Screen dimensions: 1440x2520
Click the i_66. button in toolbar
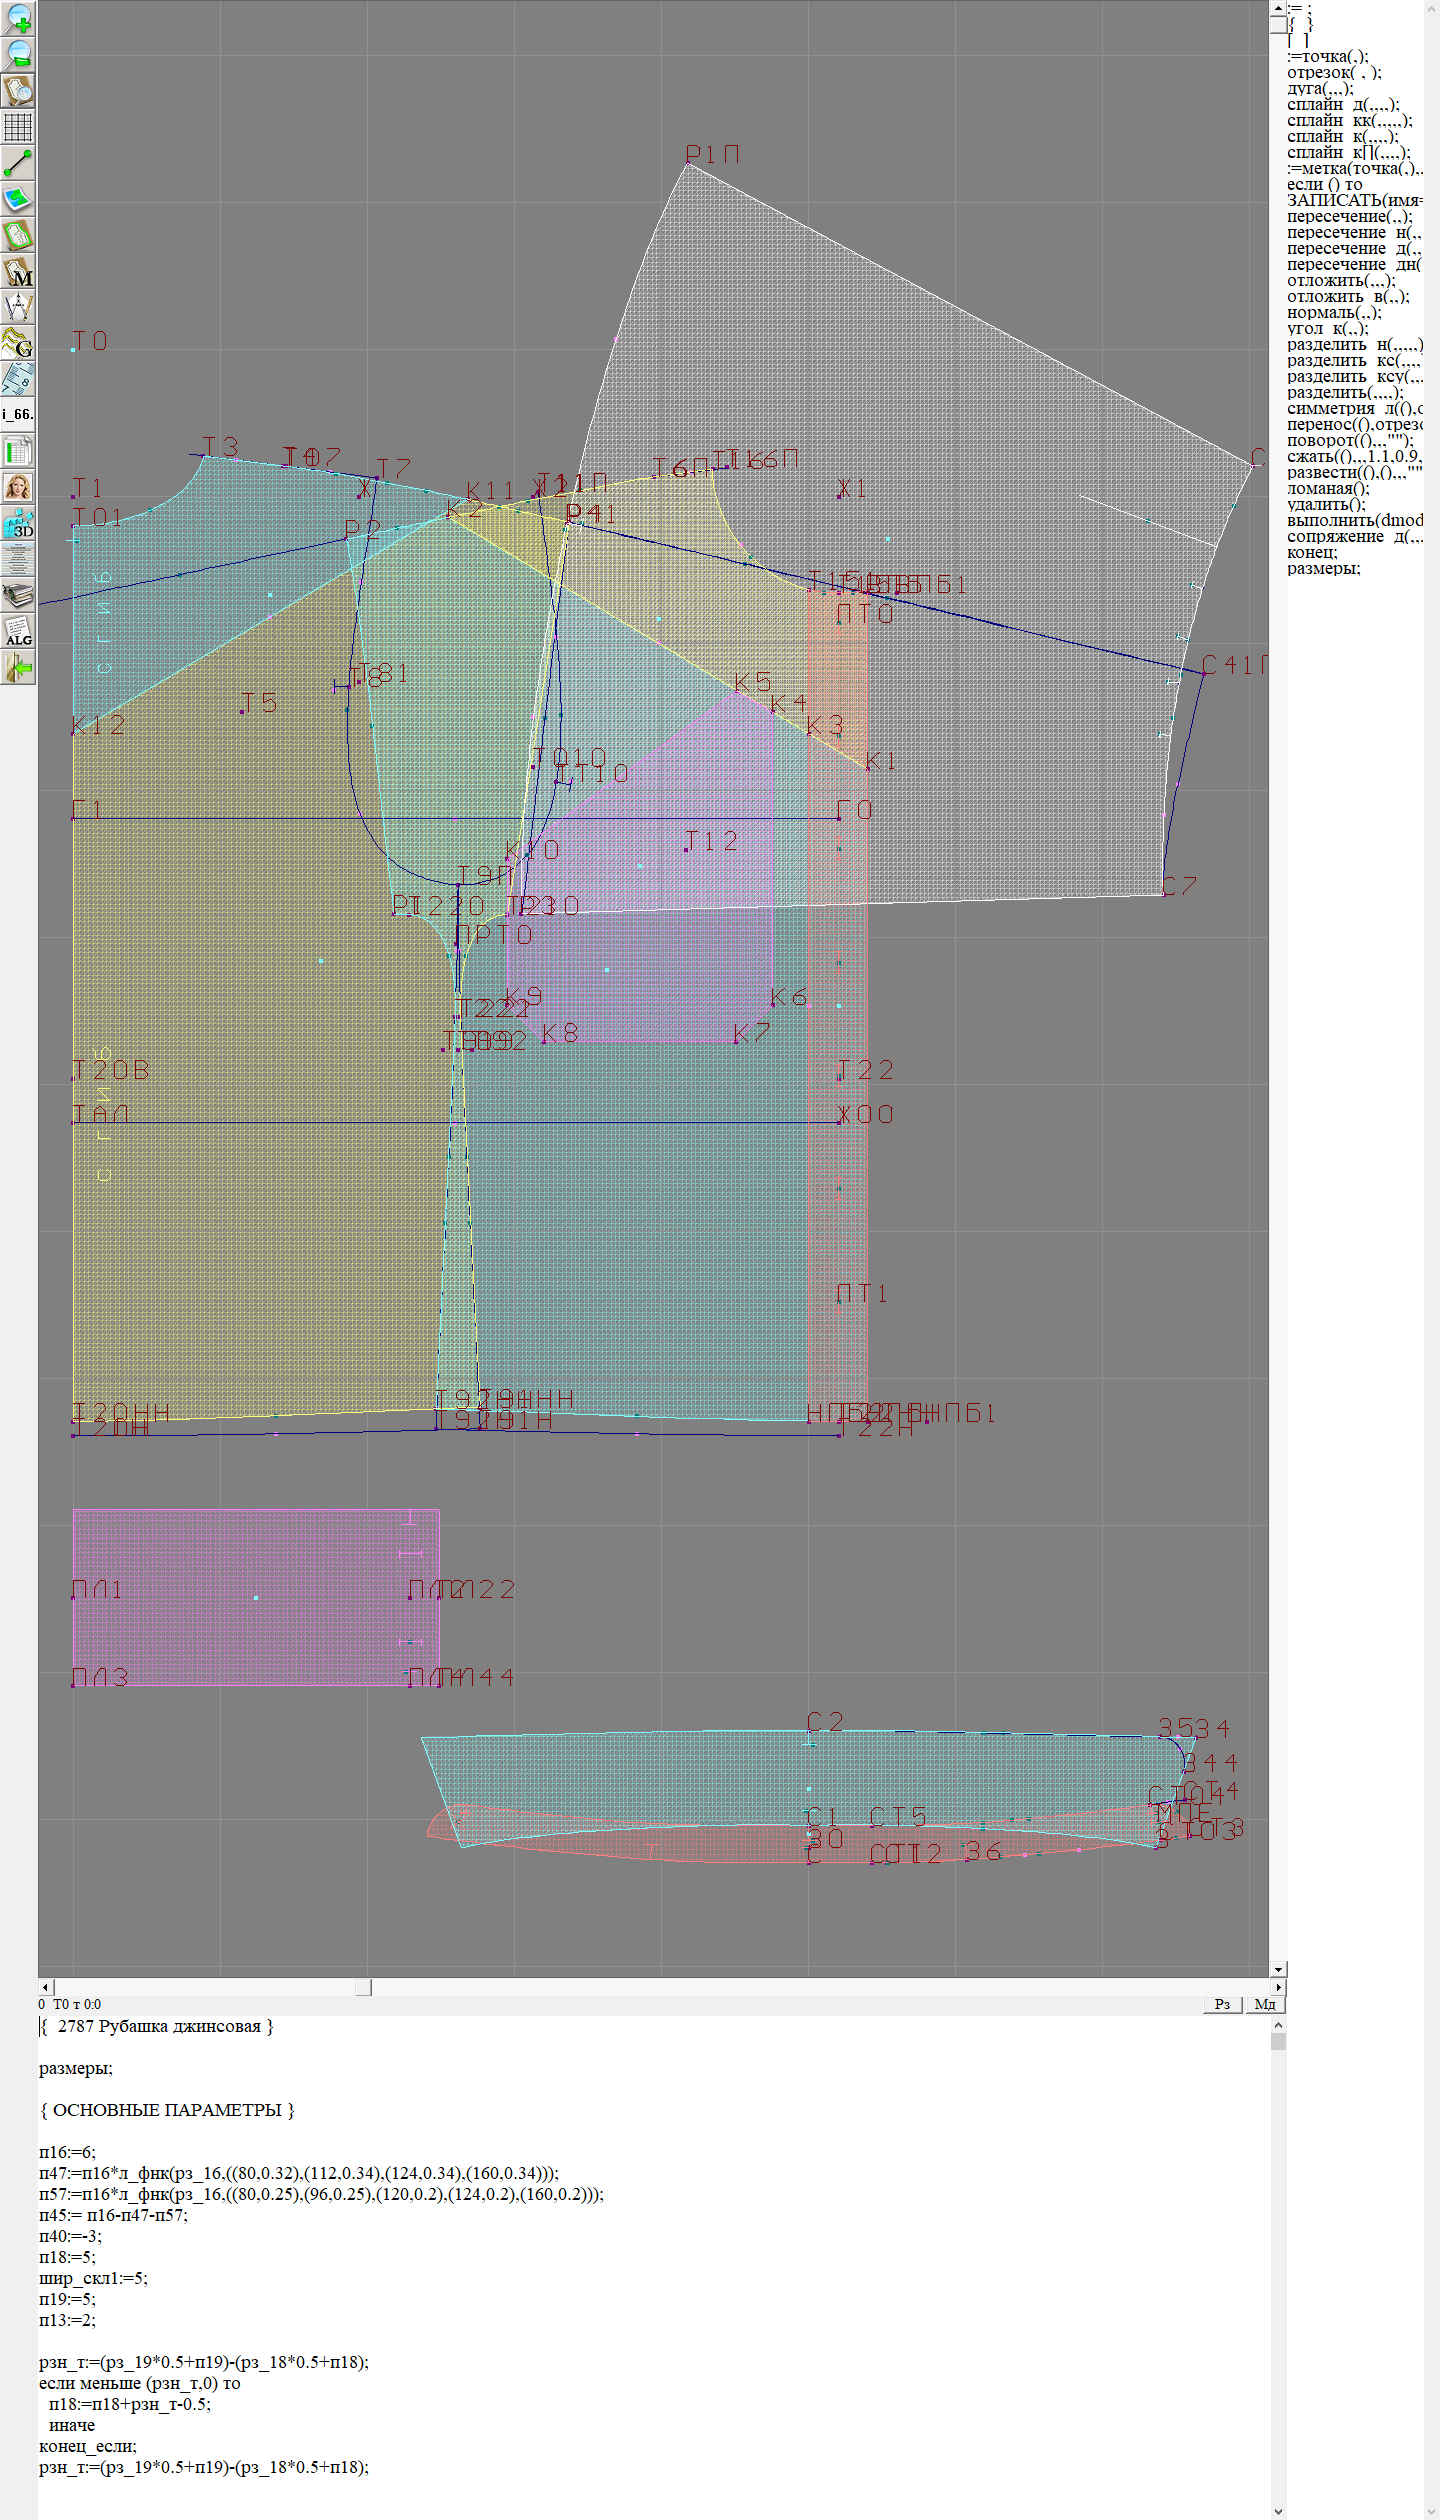pyautogui.click(x=18, y=414)
